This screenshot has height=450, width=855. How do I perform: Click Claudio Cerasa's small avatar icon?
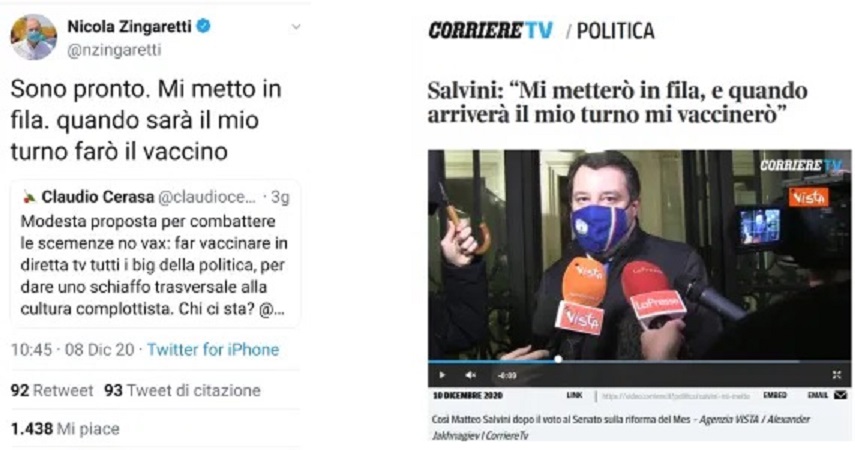click(29, 197)
